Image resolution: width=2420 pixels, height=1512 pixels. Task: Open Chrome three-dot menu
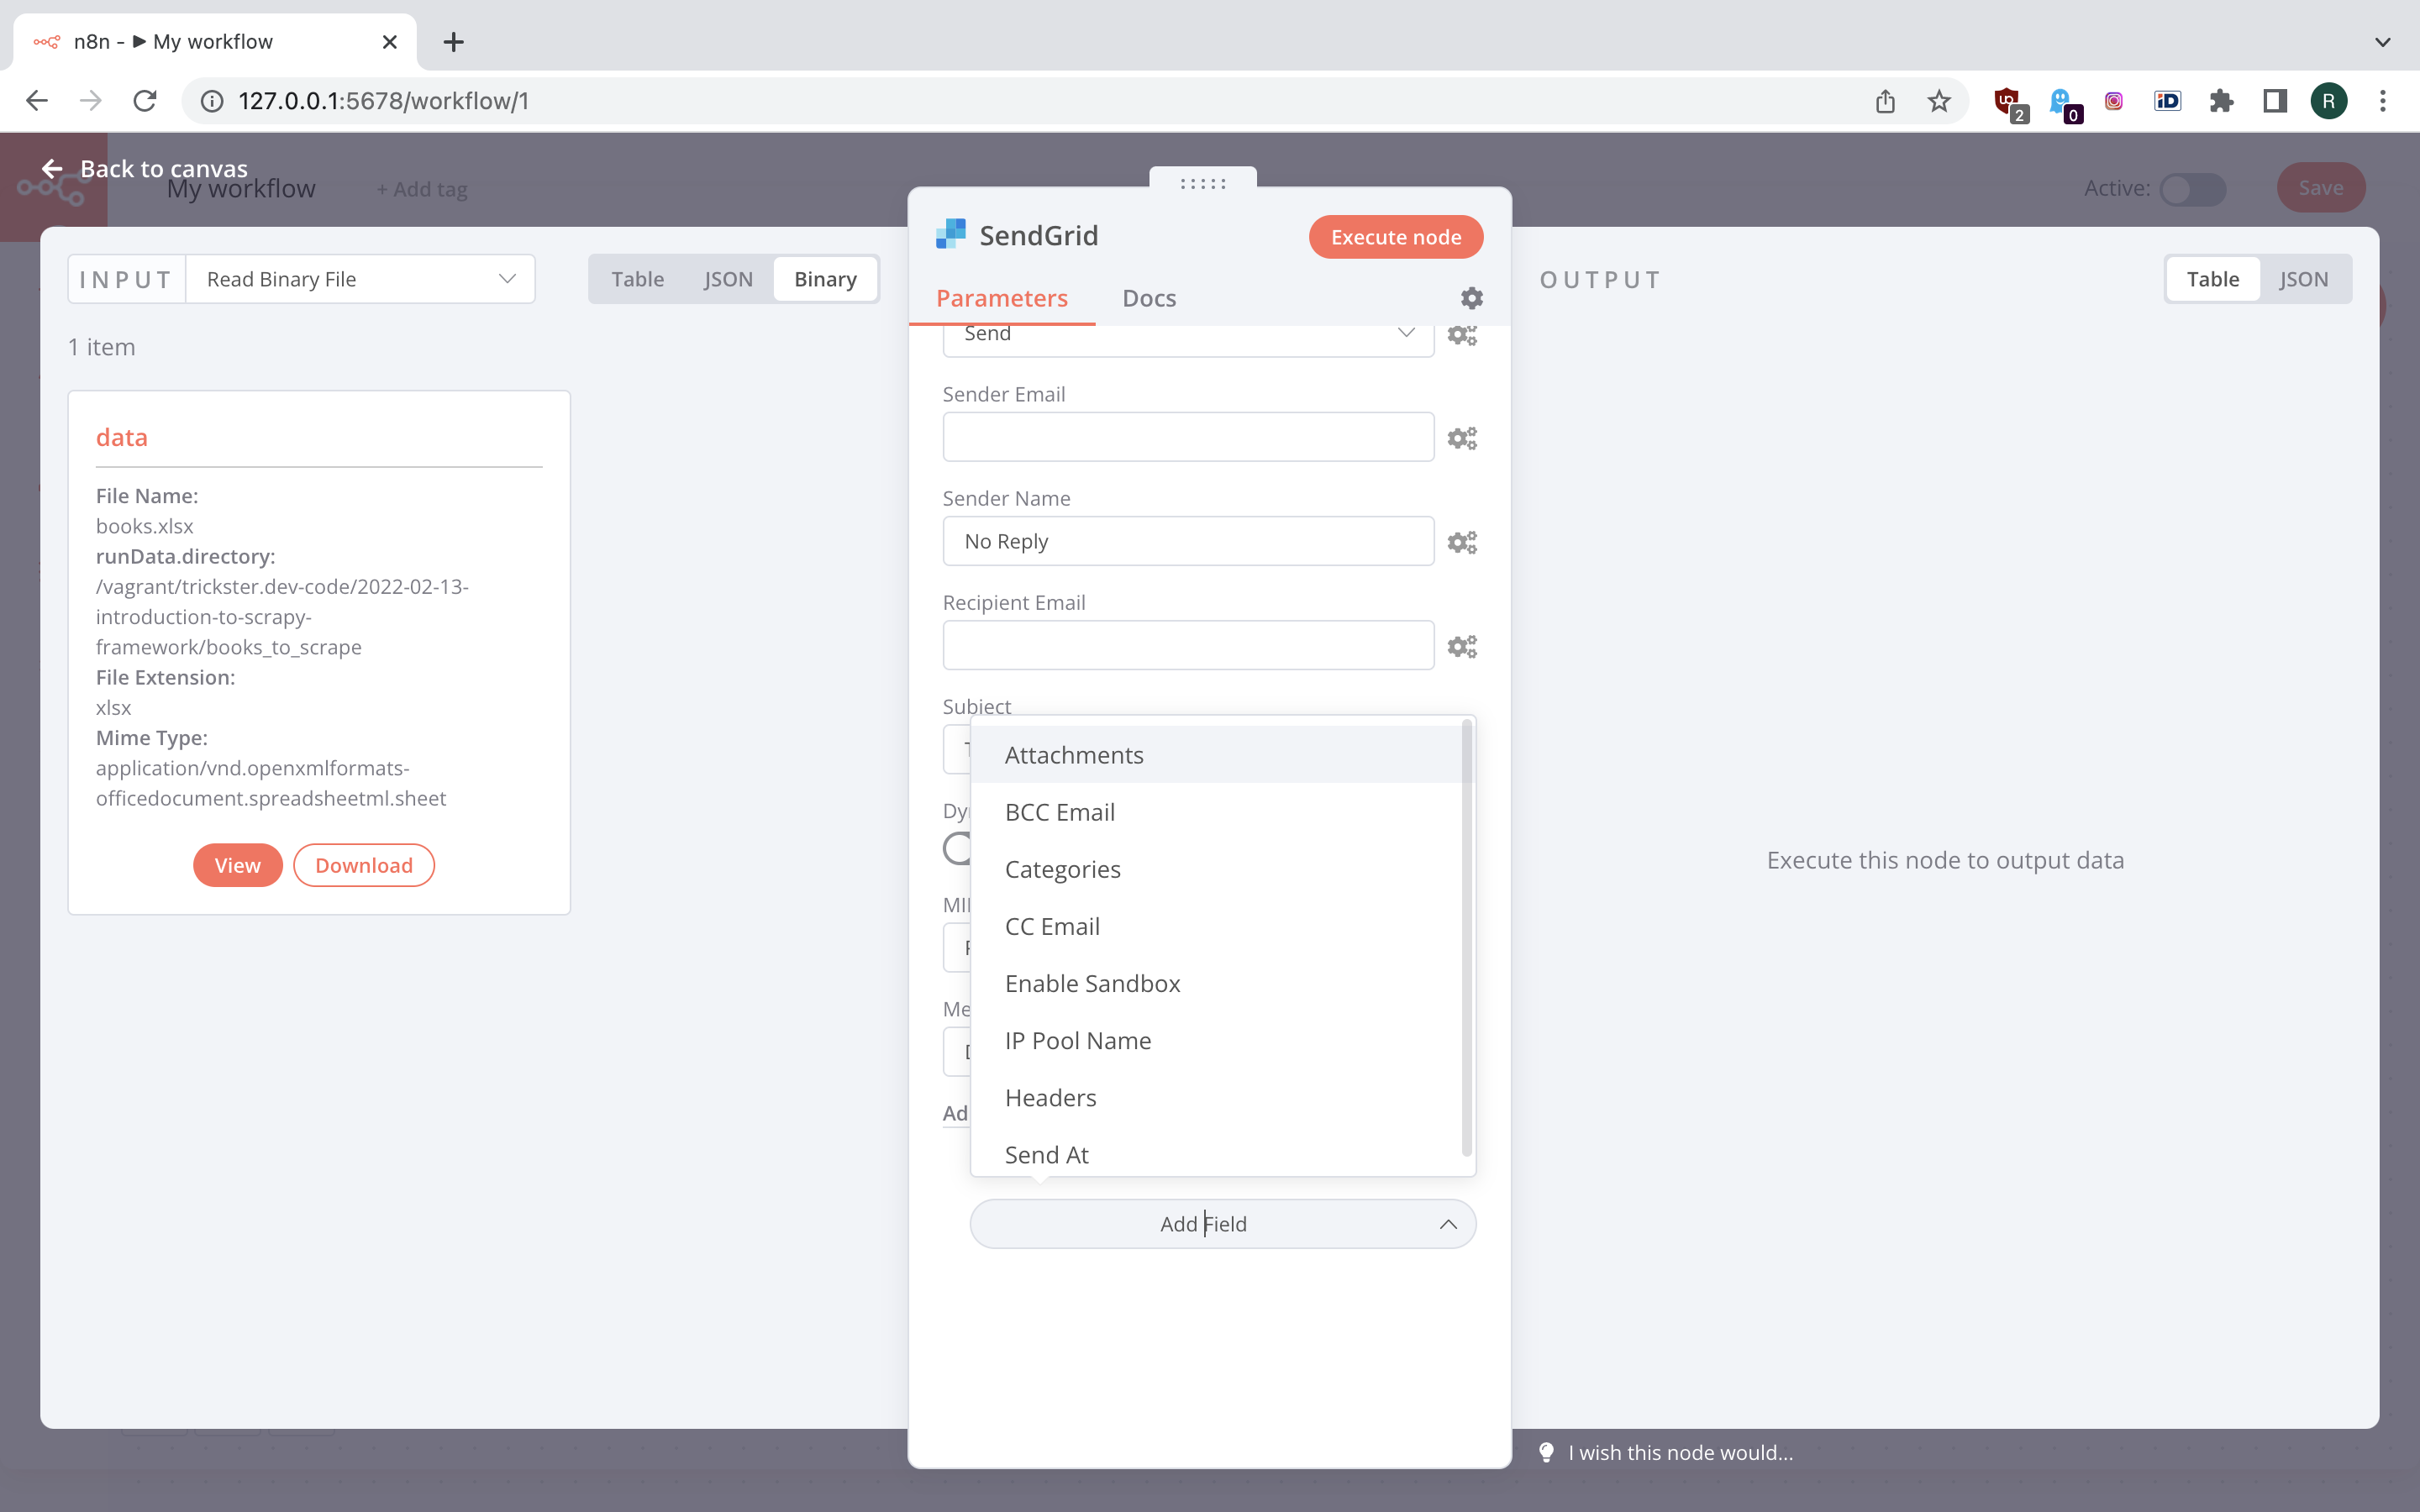[x=2383, y=101]
